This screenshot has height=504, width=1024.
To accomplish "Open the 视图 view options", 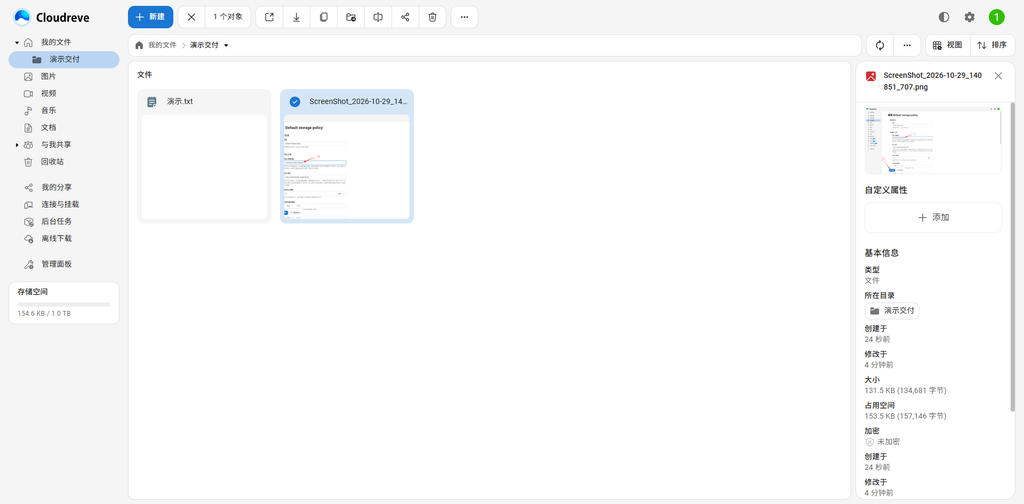I will tap(948, 45).
